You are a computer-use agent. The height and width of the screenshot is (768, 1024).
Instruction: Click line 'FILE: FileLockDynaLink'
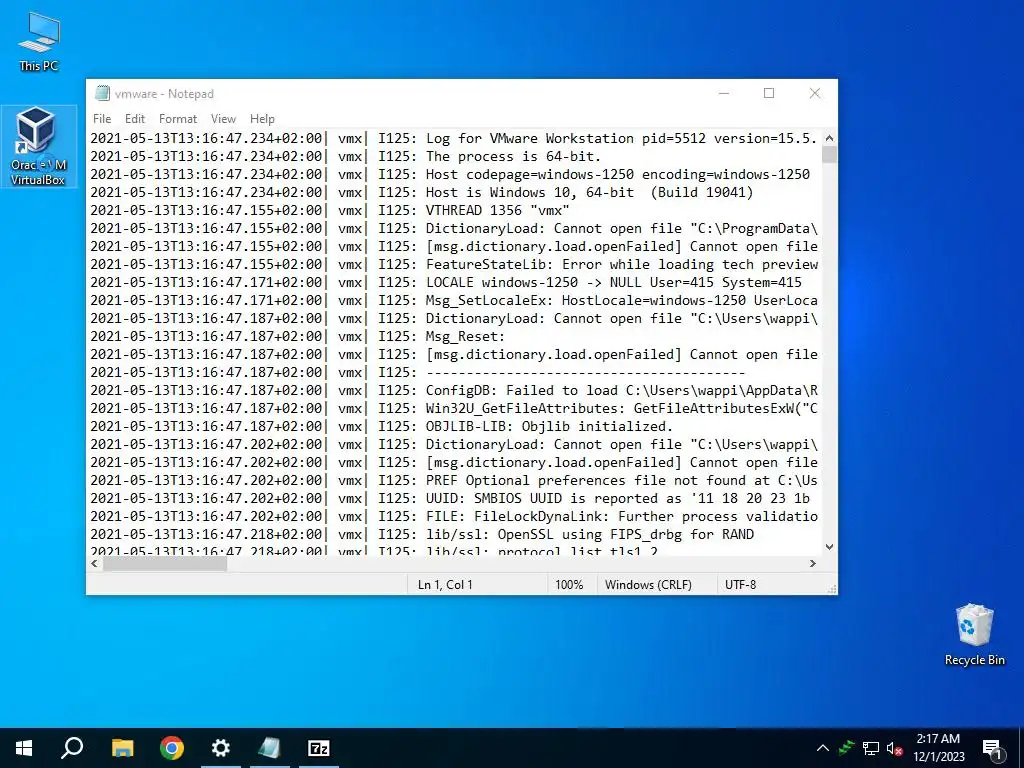[454, 517]
